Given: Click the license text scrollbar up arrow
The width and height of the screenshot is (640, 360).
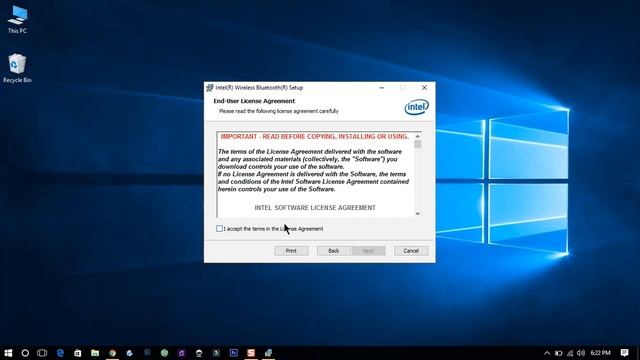Looking at the screenshot, I should coord(418,136).
